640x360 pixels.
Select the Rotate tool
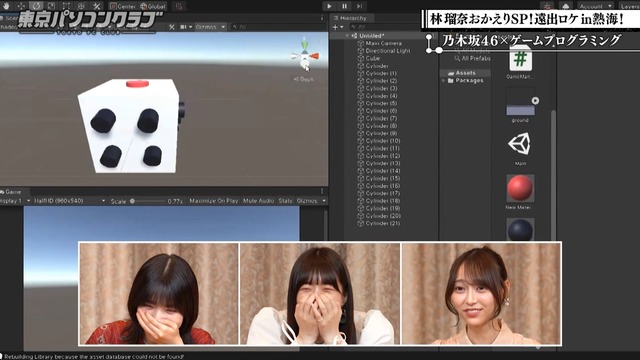click(x=36, y=6)
